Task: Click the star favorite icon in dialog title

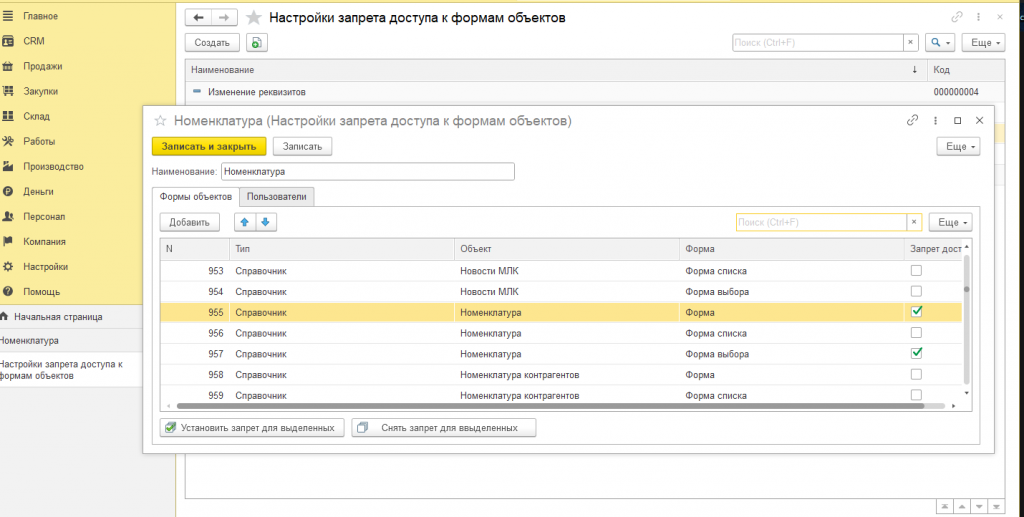Action: 159,120
